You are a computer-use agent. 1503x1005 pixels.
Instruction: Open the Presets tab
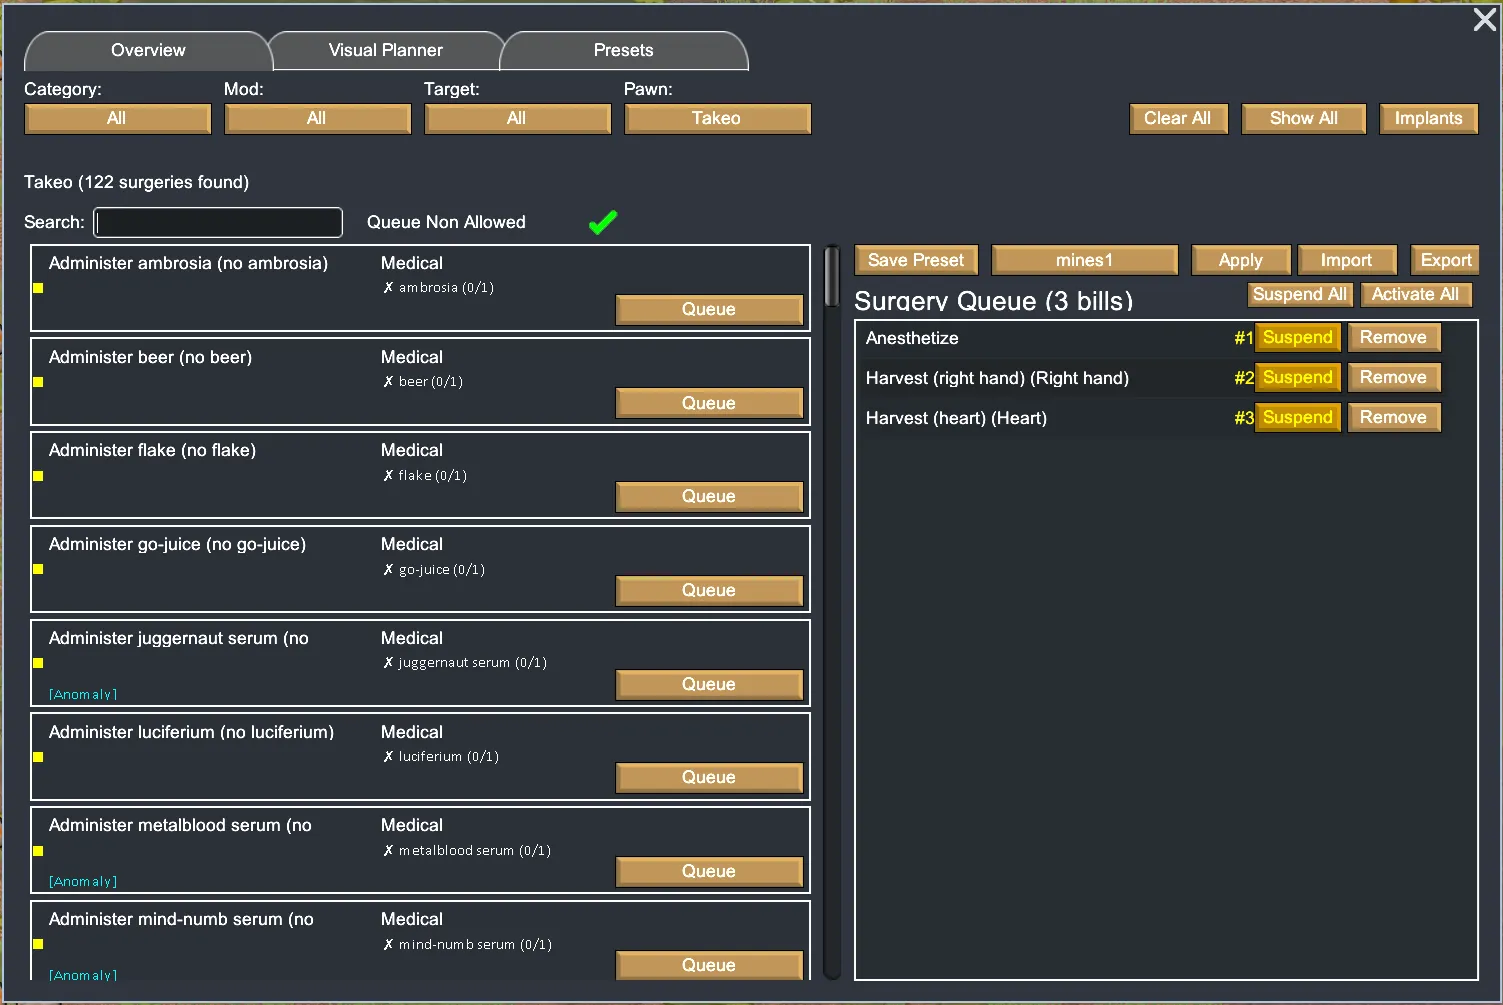coord(623,51)
